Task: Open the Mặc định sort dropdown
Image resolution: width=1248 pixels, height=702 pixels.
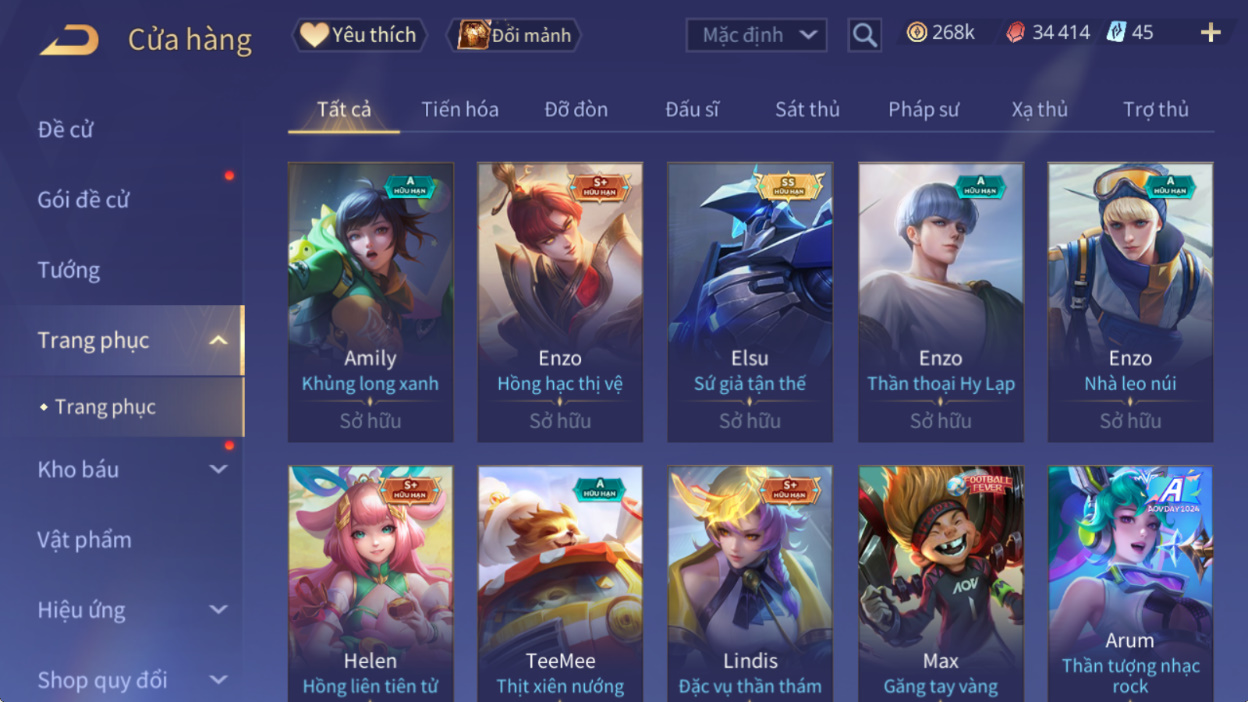Action: coord(756,35)
